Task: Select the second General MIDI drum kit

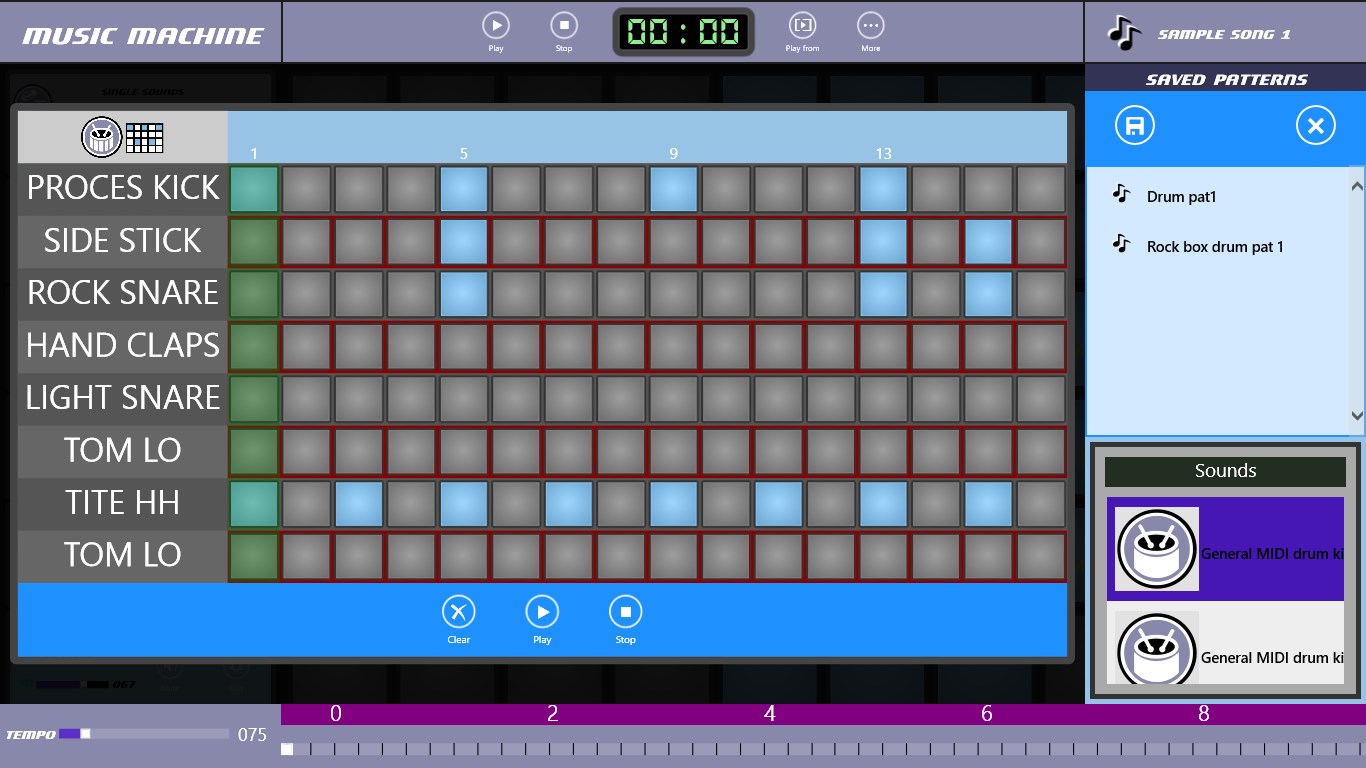Action: point(1225,648)
